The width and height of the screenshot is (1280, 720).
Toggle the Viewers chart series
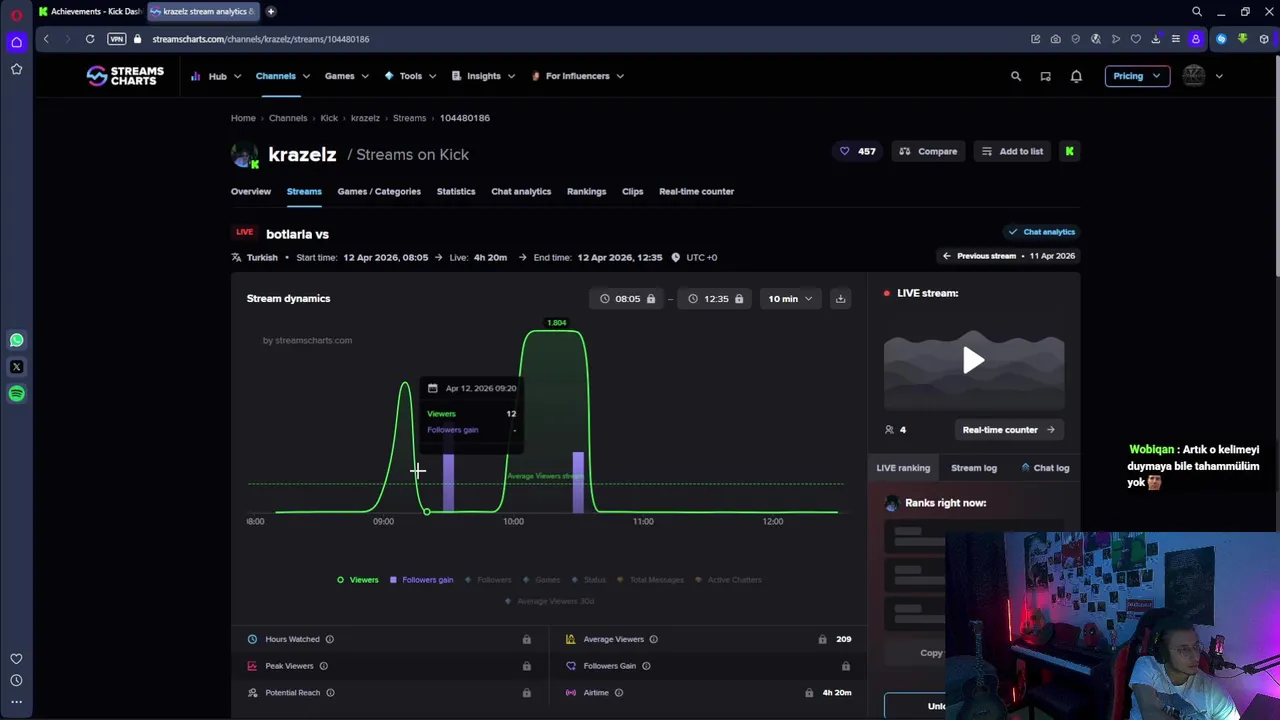click(x=358, y=580)
